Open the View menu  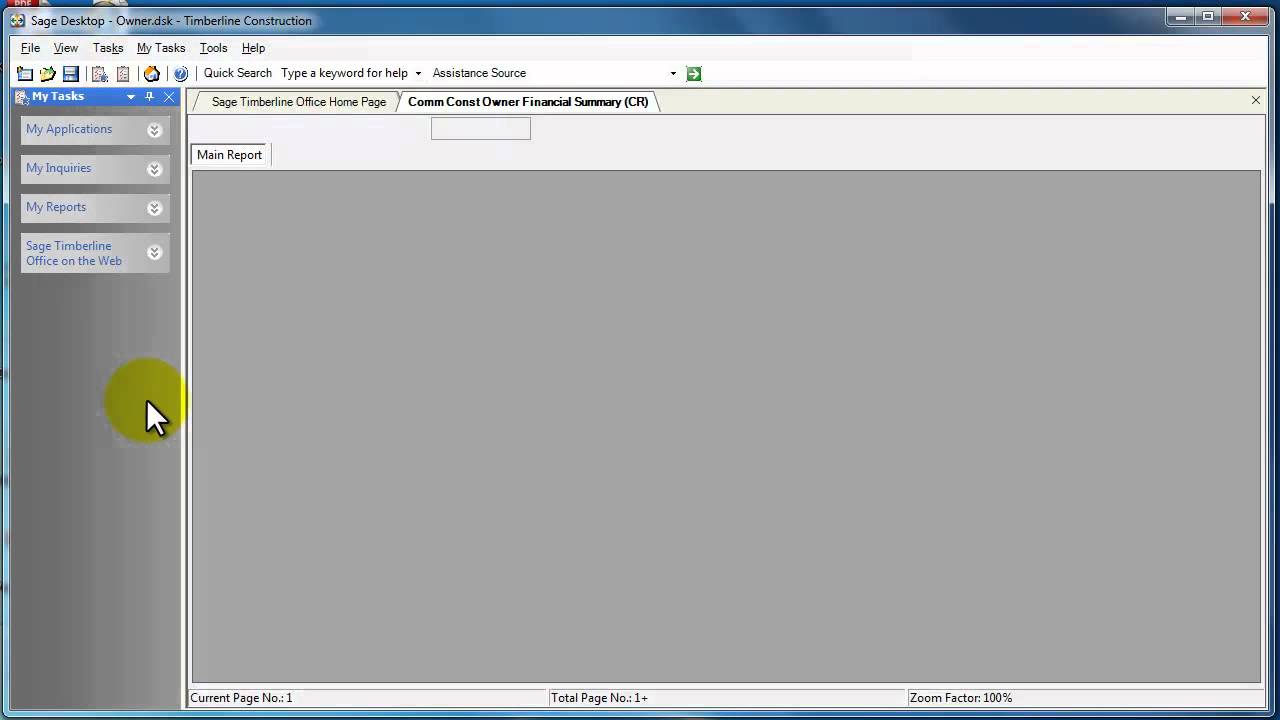[x=66, y=48]
